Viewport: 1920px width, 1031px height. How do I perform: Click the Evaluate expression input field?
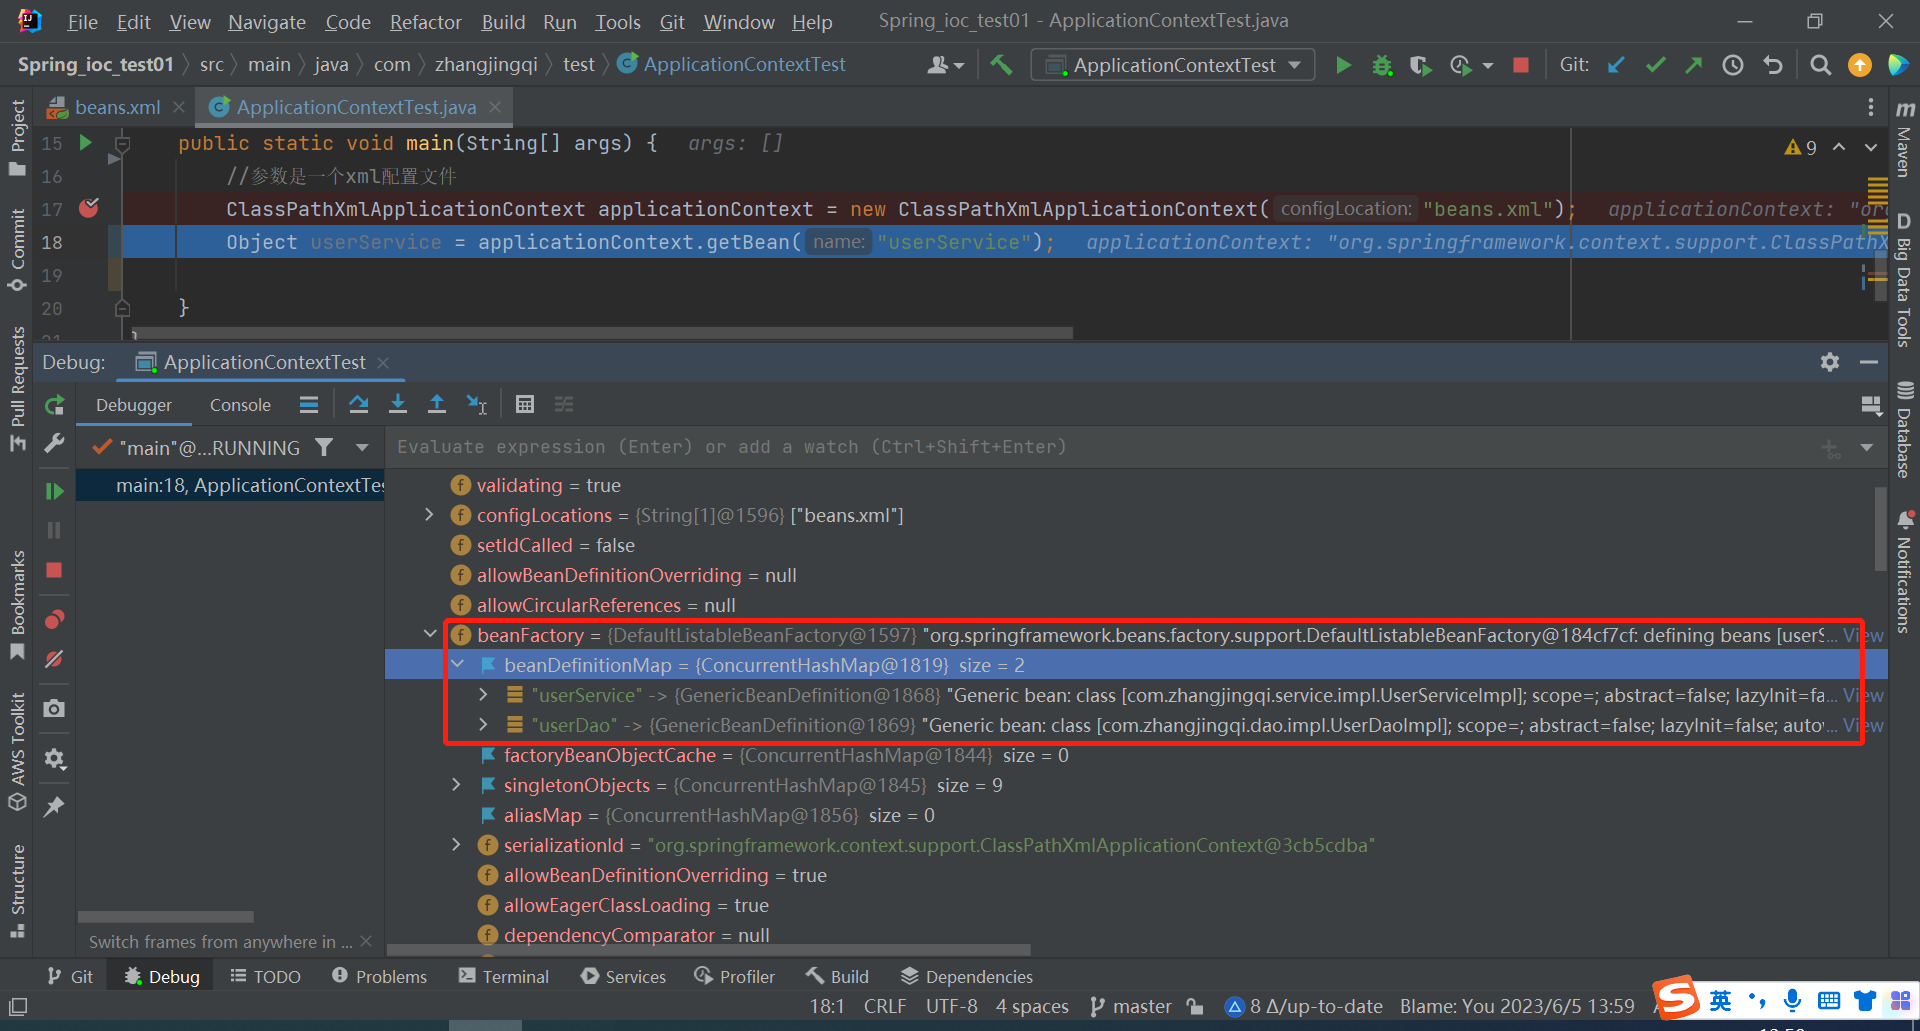tap(1100, 447)
